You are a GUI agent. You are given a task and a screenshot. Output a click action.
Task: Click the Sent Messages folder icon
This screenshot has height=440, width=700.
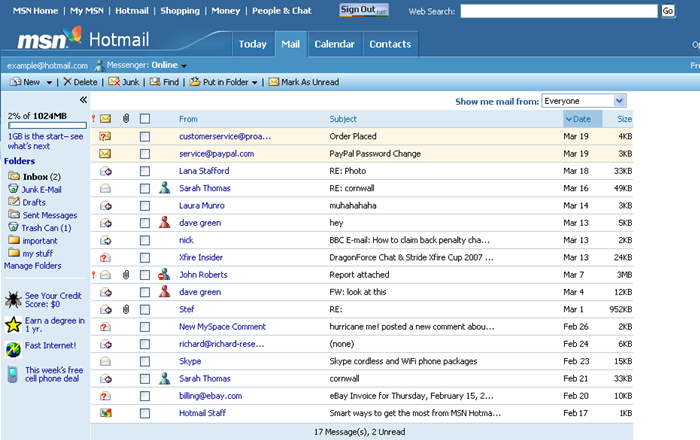[14, 215]
